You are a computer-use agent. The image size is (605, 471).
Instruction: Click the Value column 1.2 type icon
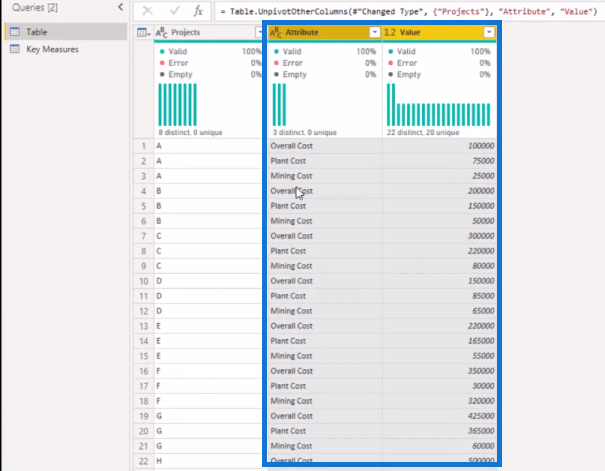click(x=390, y=32)
